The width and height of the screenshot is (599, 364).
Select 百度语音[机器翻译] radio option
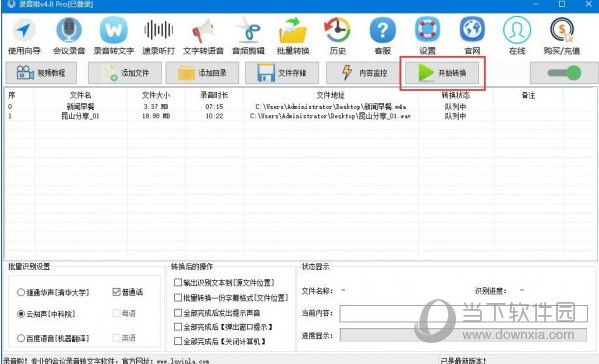pos(53,338)
